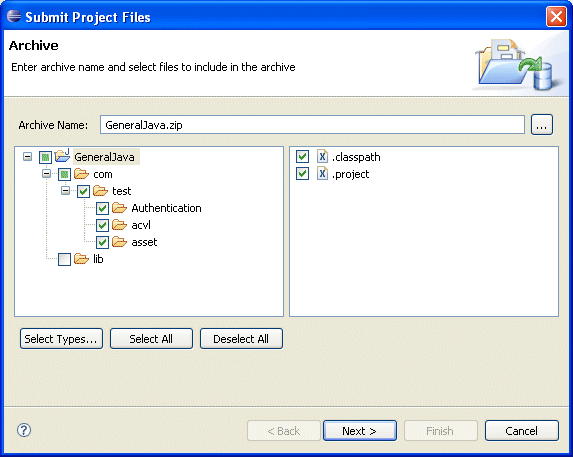Uncheck the acvl folder checkbox
The width and height of the screenshot is (573, 457).
[102, 225]
